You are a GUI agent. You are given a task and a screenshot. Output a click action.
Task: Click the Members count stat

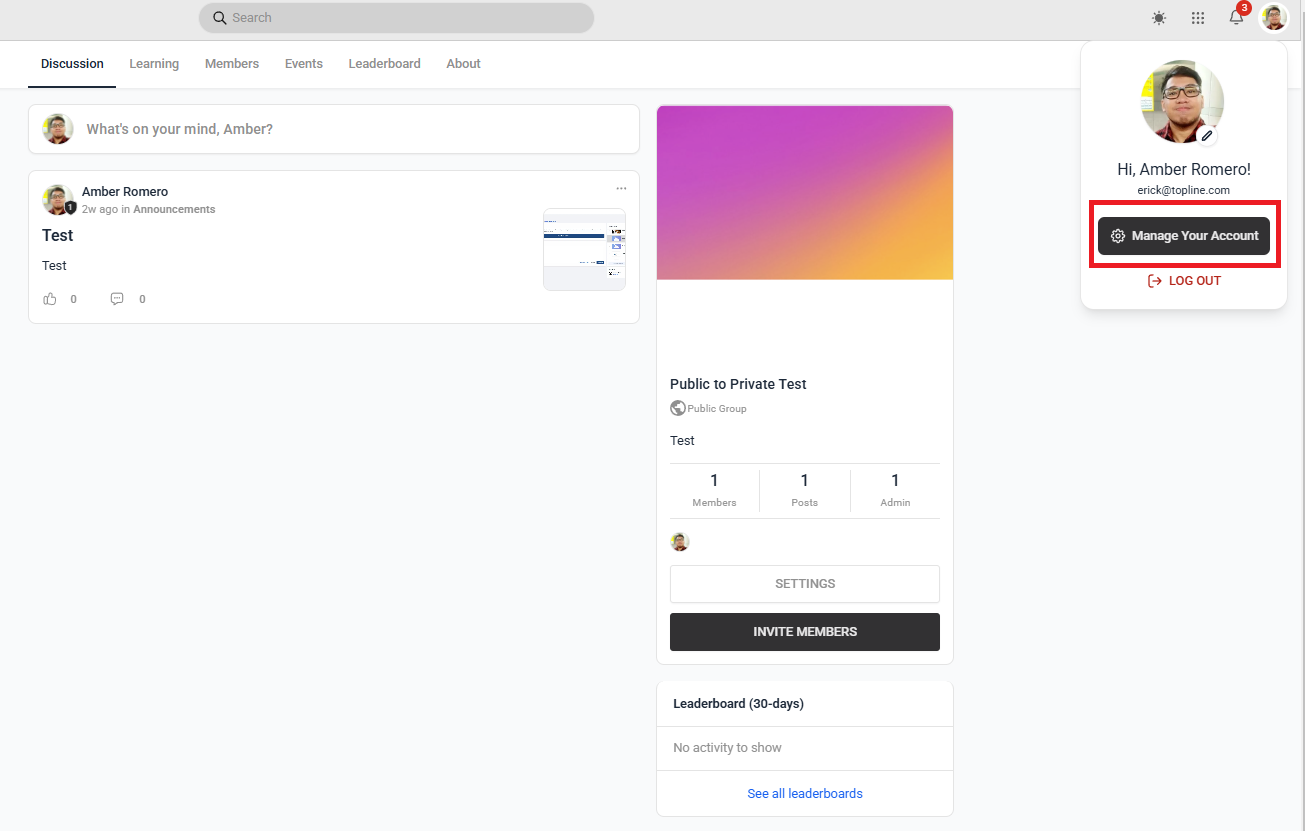click(x=714, y=490)
